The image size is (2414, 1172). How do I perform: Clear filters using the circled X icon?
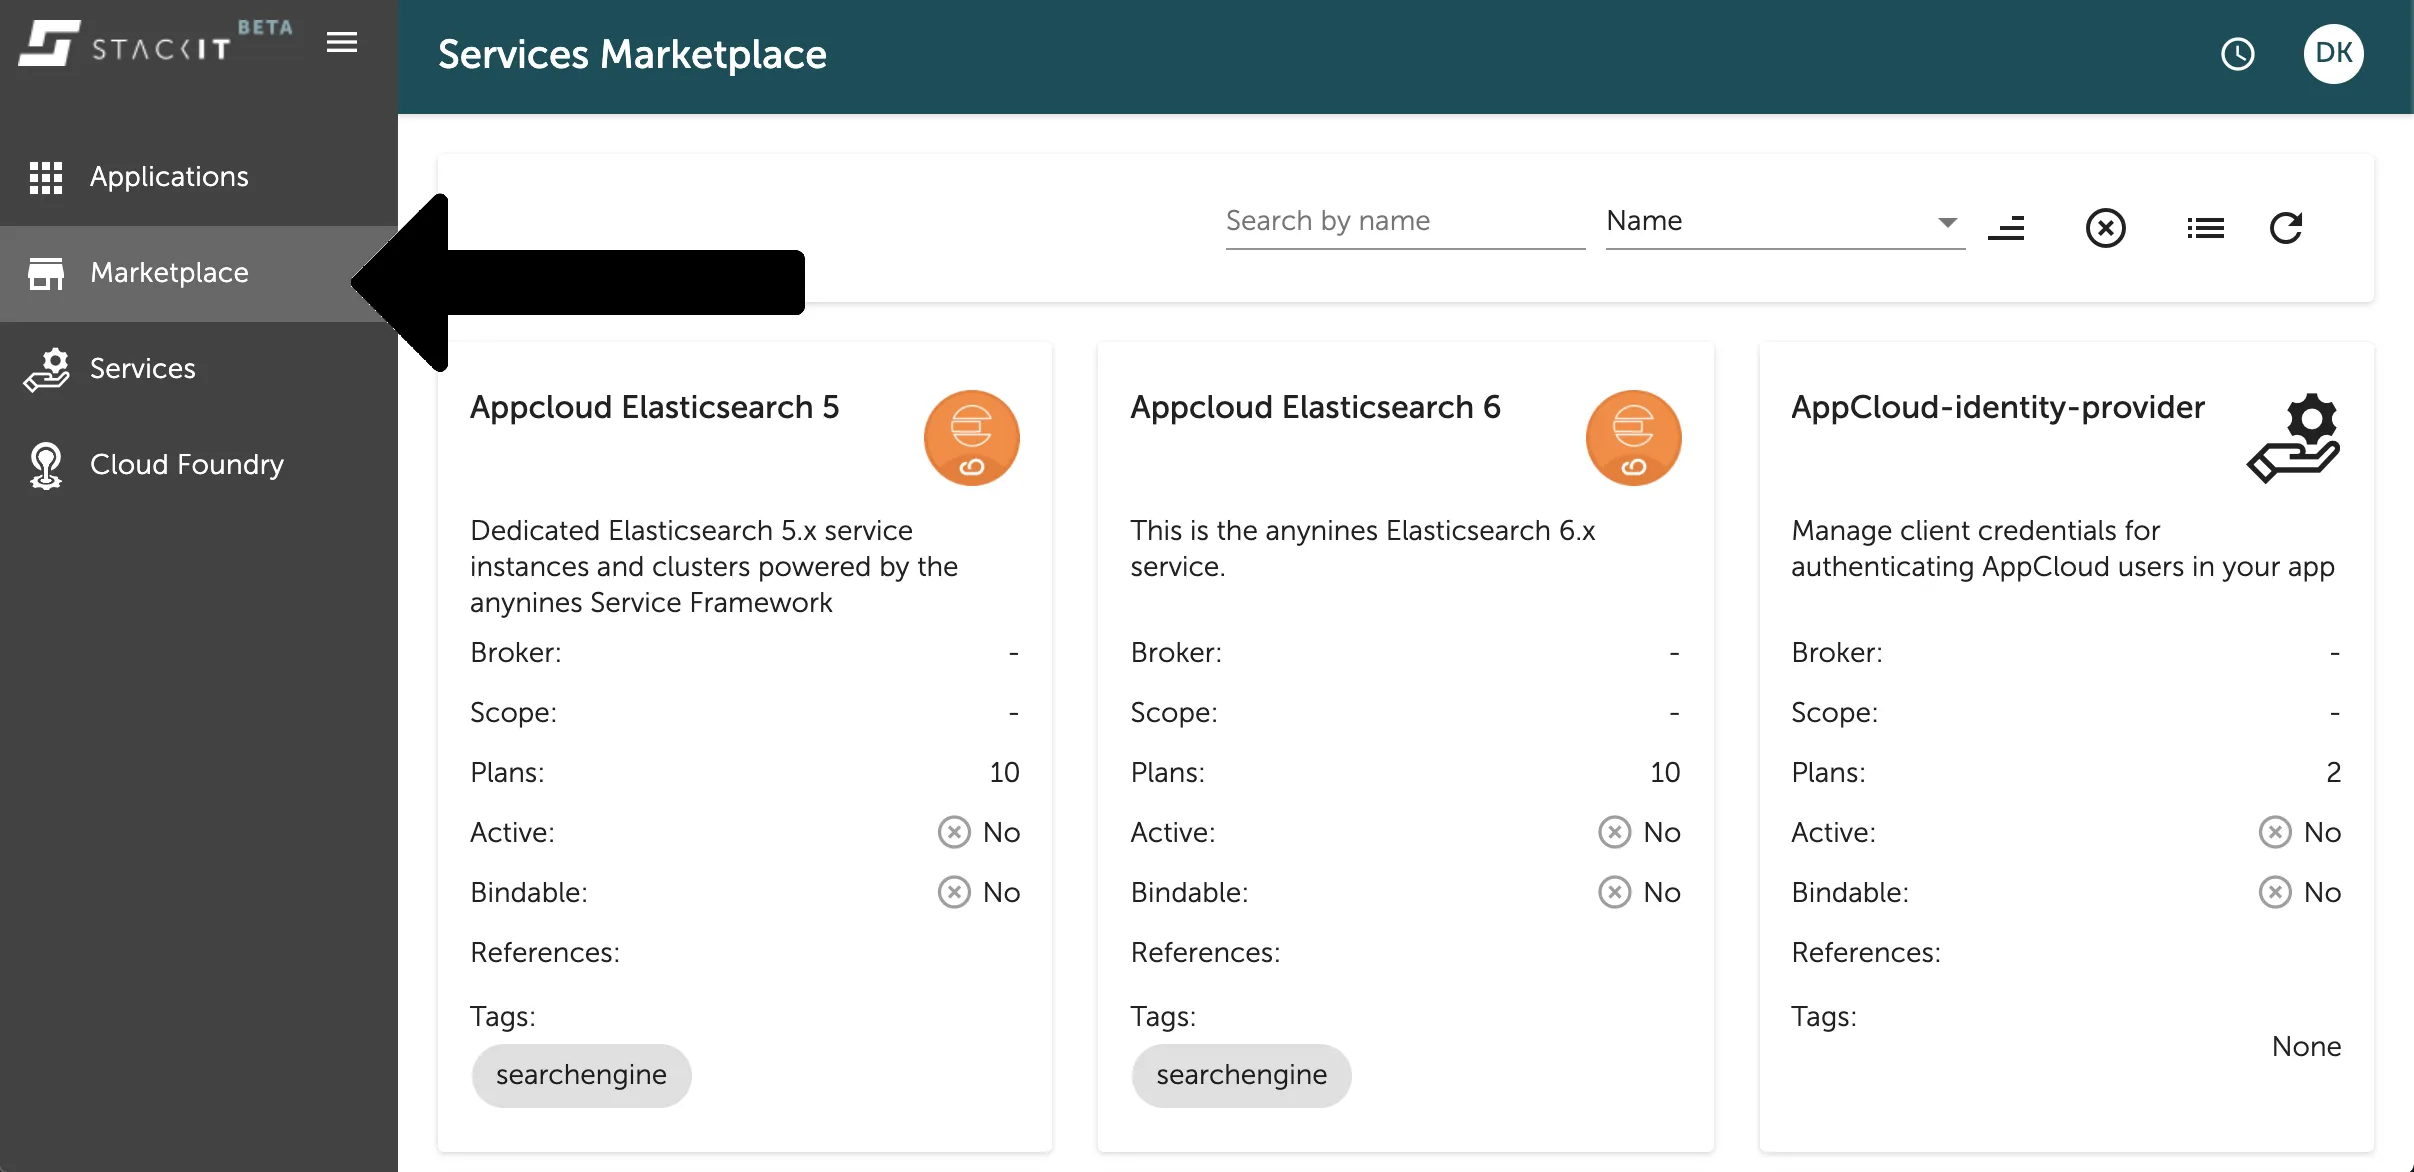tap(2107, 227)
